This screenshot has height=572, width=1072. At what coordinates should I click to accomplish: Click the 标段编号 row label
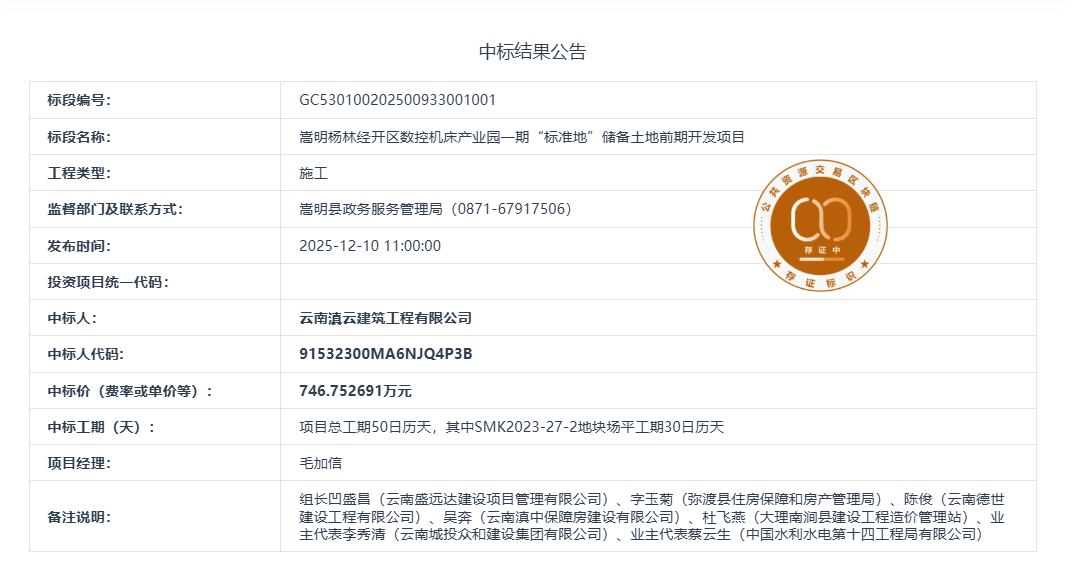(x=79, y=100)
